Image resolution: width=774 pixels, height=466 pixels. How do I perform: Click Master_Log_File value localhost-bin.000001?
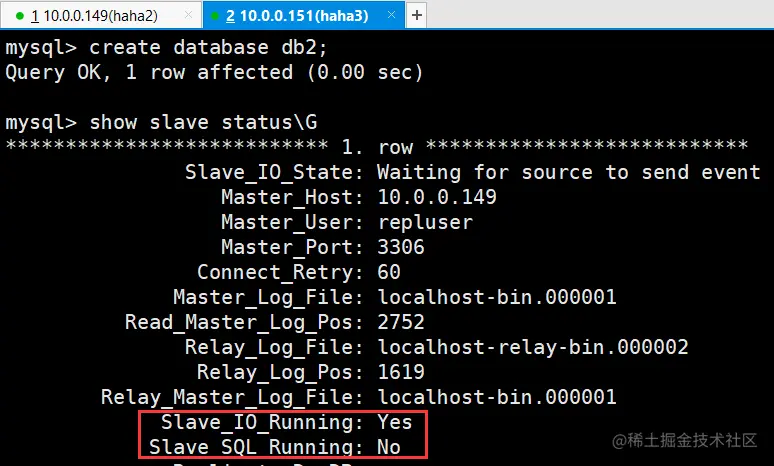click(x=497, y=297)
